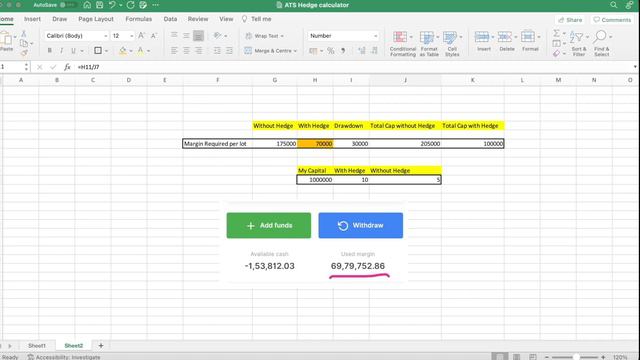This screenshot has width=640, height=360.
Task: Click AutoSum sigma icon
Action: pyautogui.click(x=556, y=33)
